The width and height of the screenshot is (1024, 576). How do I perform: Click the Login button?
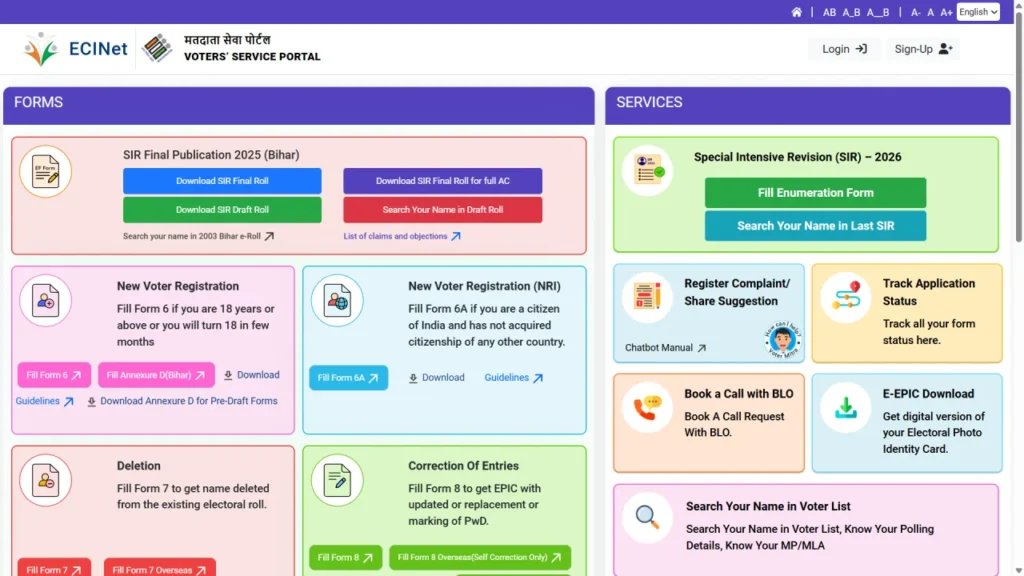843,48
